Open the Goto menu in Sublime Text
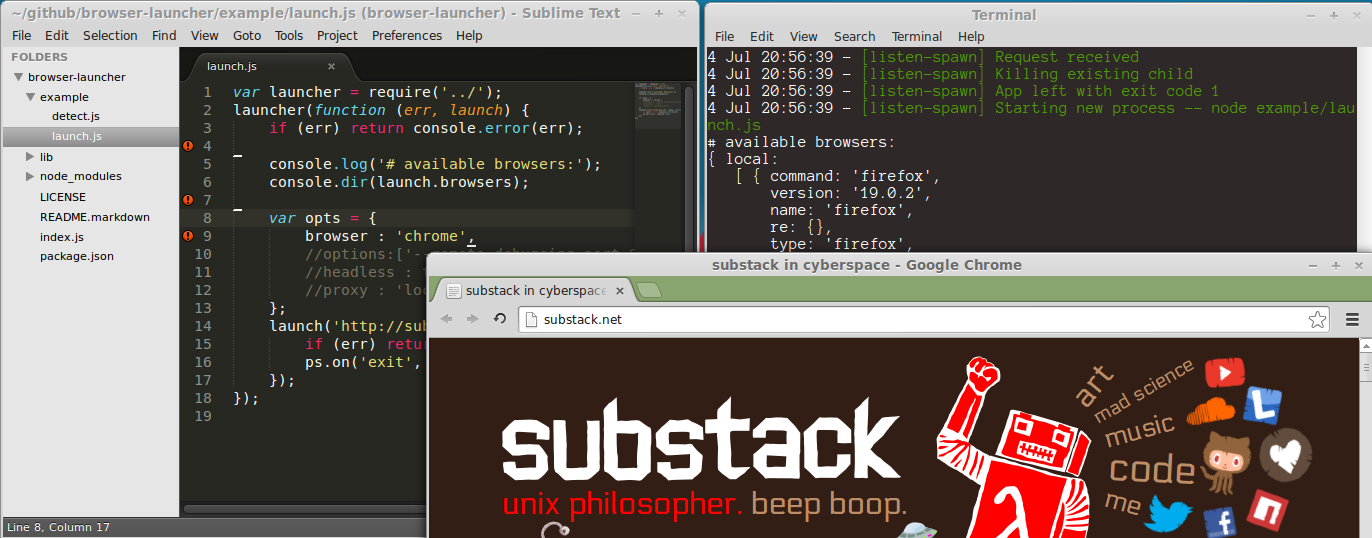 point(247,35)
